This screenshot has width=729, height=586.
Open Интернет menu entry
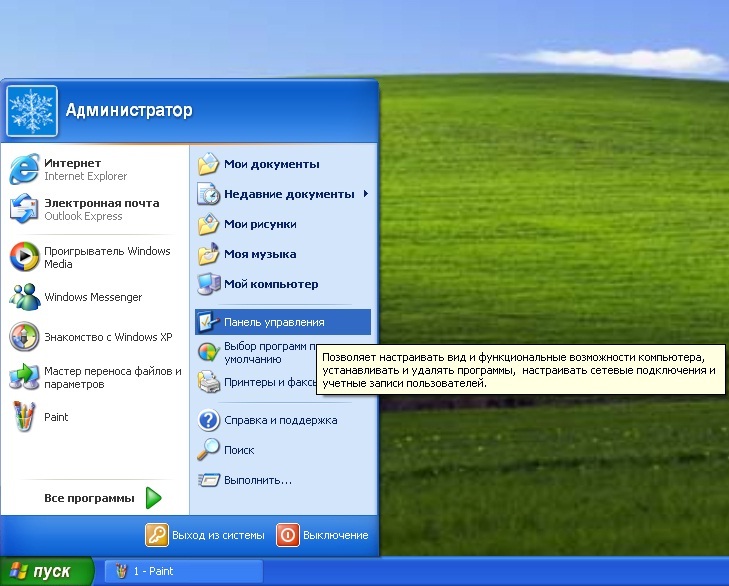[x=96, y=169]
